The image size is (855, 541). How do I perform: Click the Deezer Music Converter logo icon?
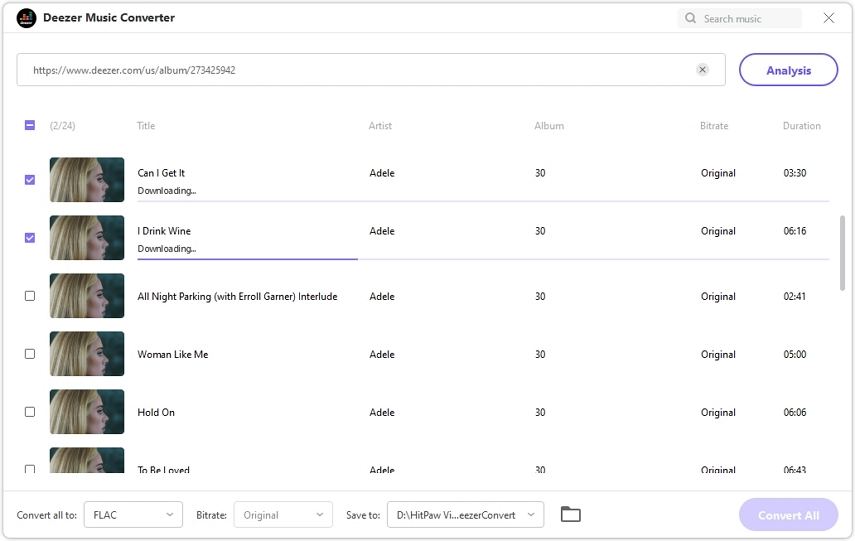coord(26,18)
